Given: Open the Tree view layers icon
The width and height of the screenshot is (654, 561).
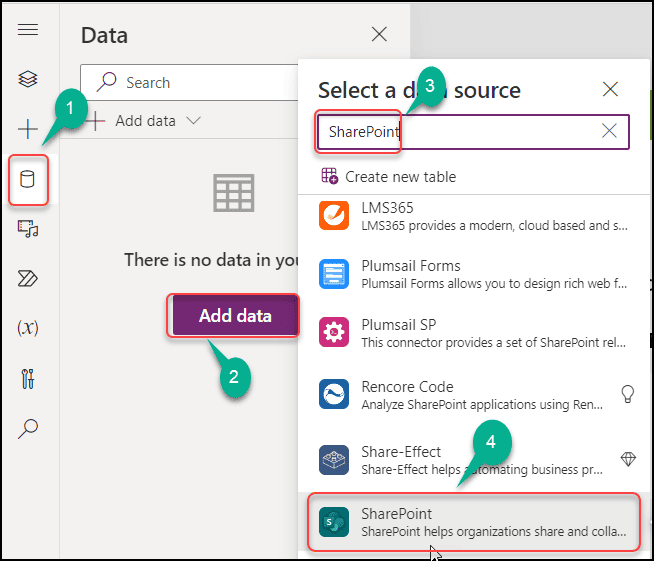Looking at the screenshot, I should pyautogui.click(x=28, y=79).
